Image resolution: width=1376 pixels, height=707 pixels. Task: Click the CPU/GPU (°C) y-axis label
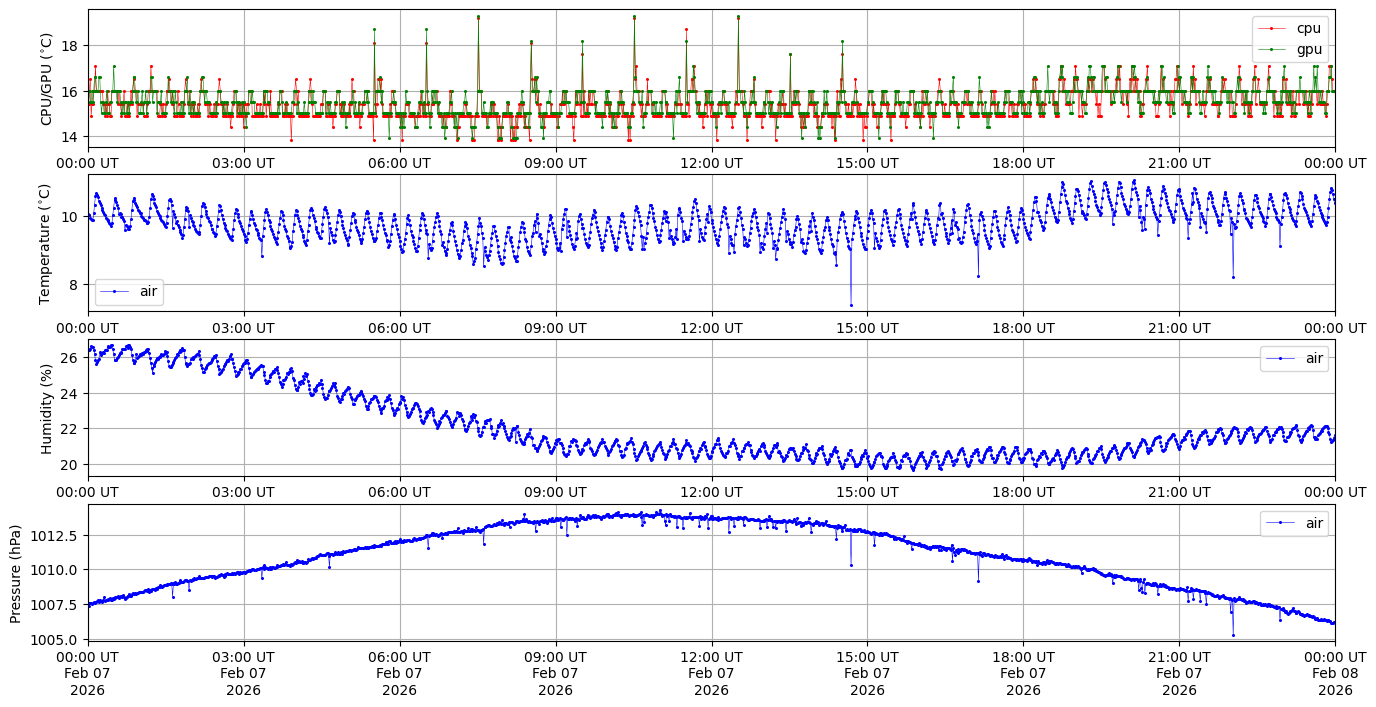45,78
